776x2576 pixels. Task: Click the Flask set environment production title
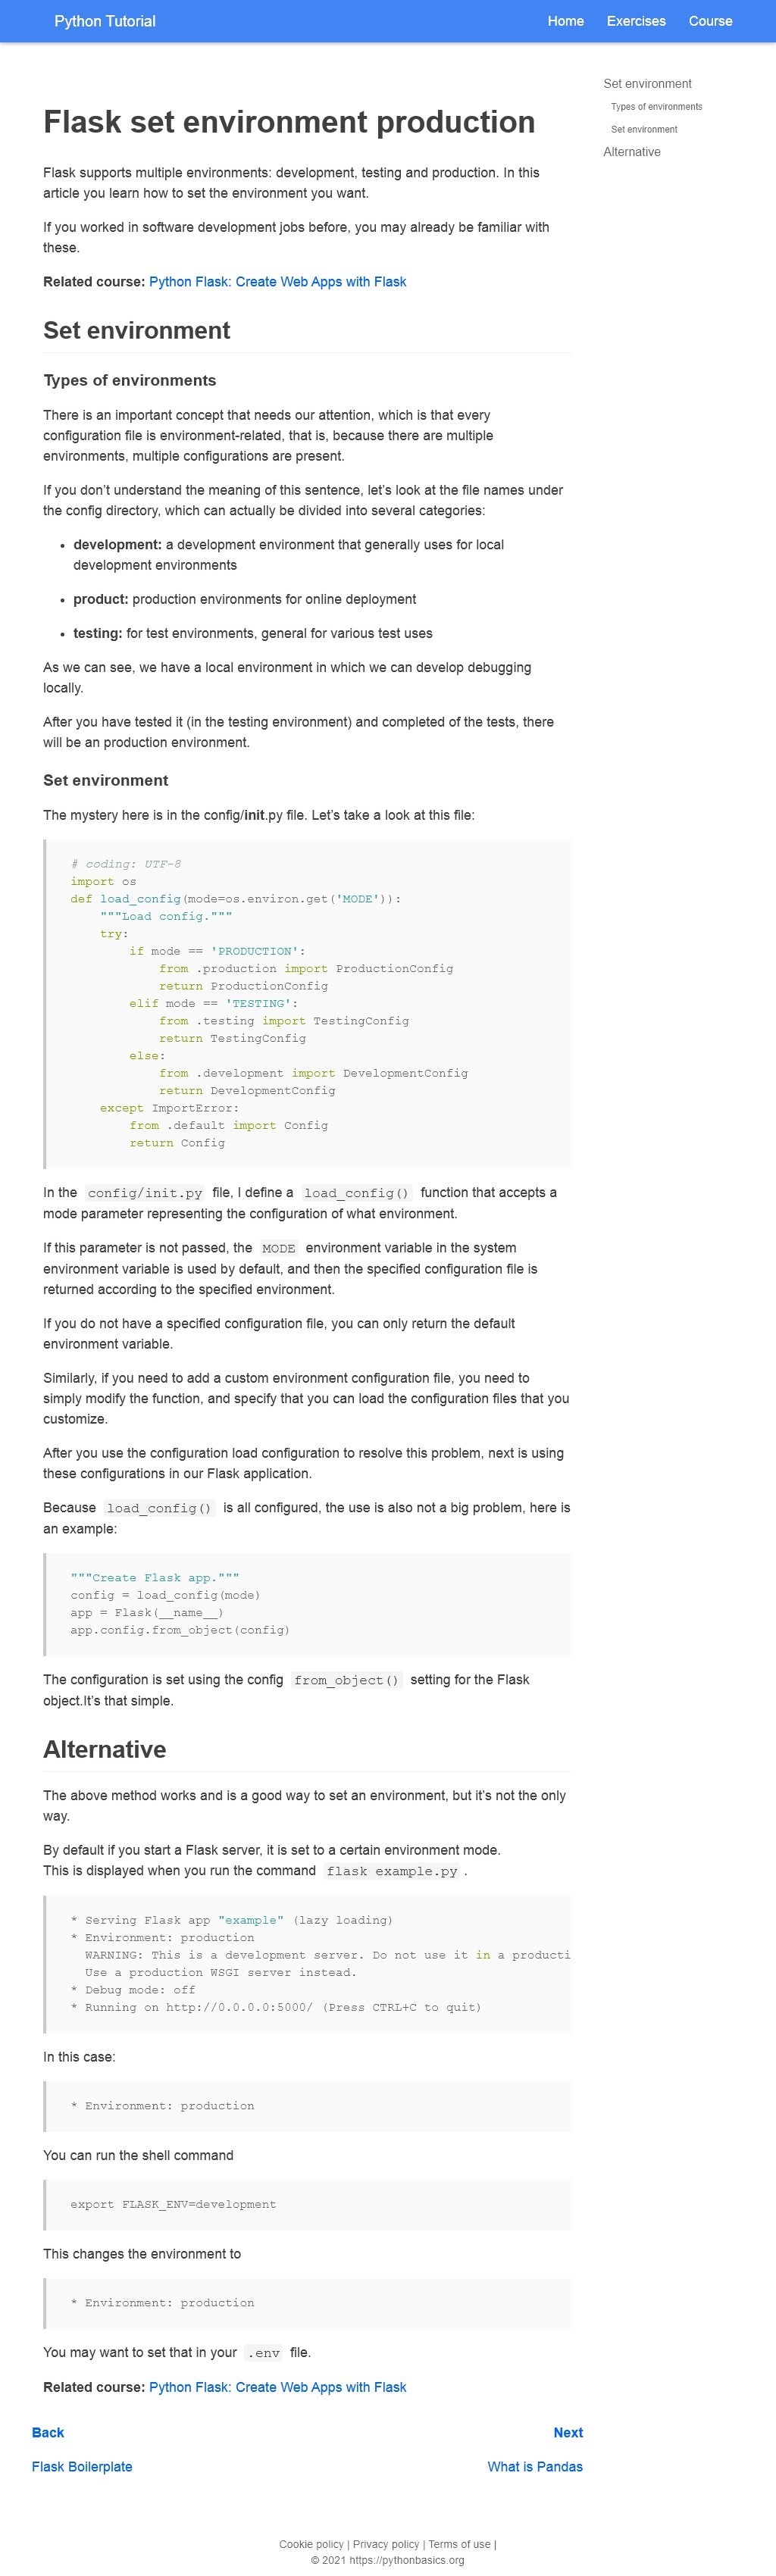point(289,122)
